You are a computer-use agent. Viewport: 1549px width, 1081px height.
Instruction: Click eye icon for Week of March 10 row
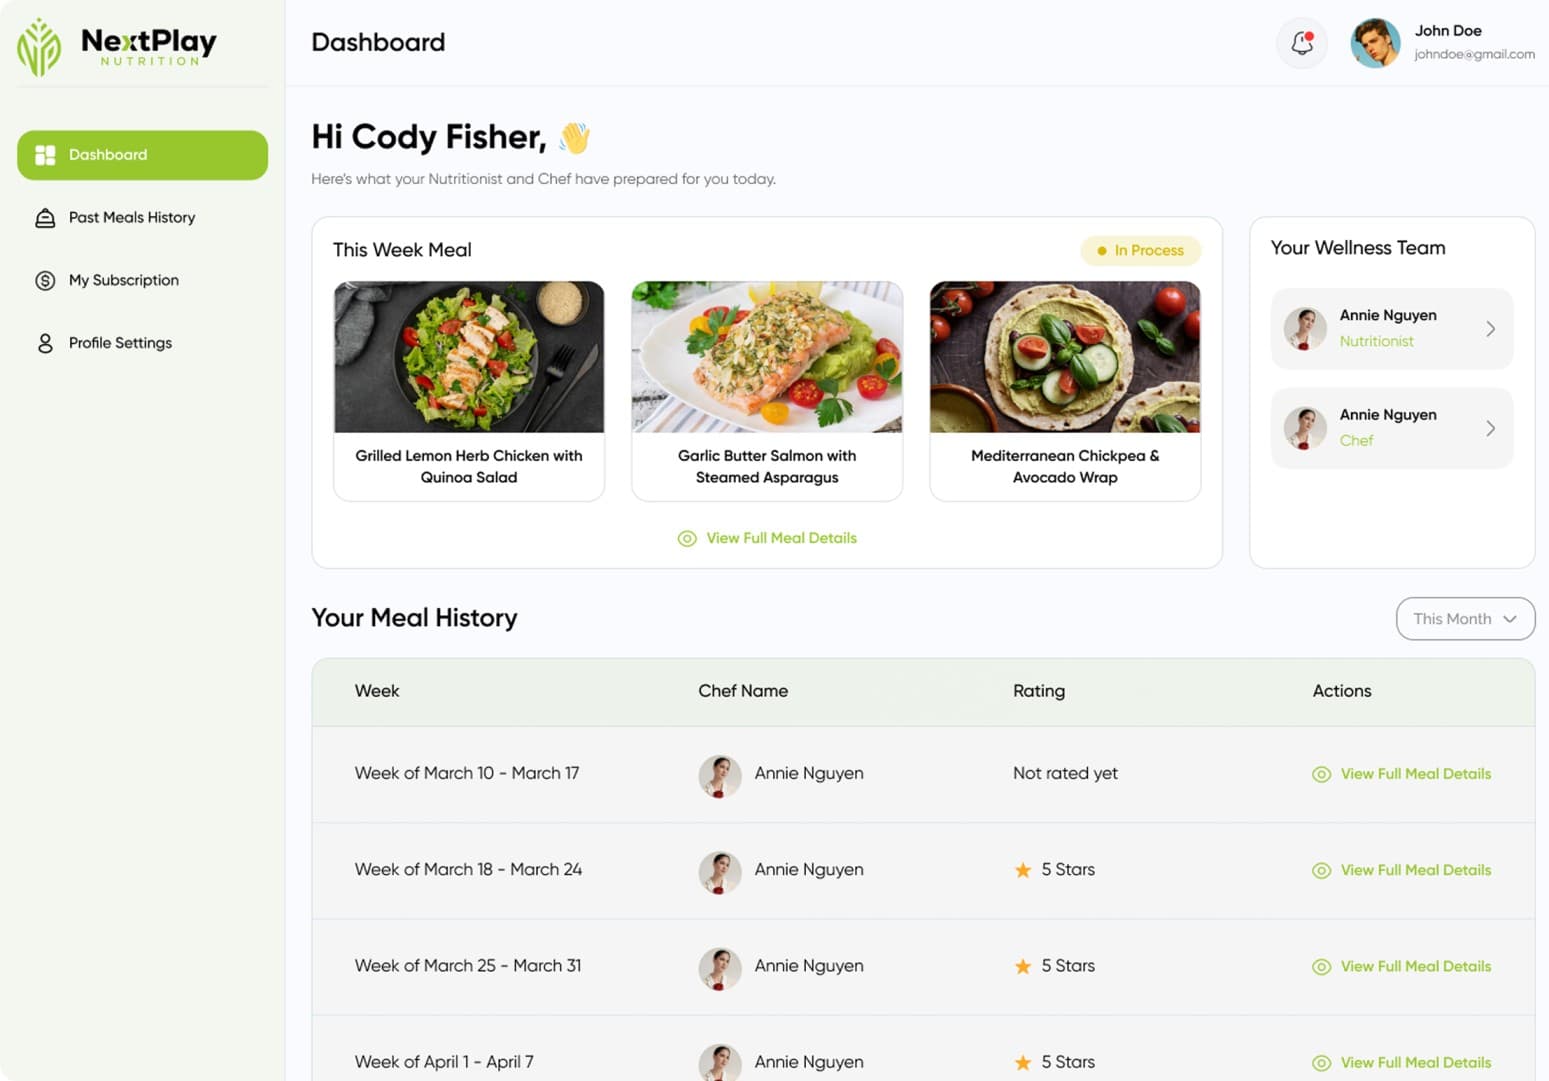point(1321,775)
